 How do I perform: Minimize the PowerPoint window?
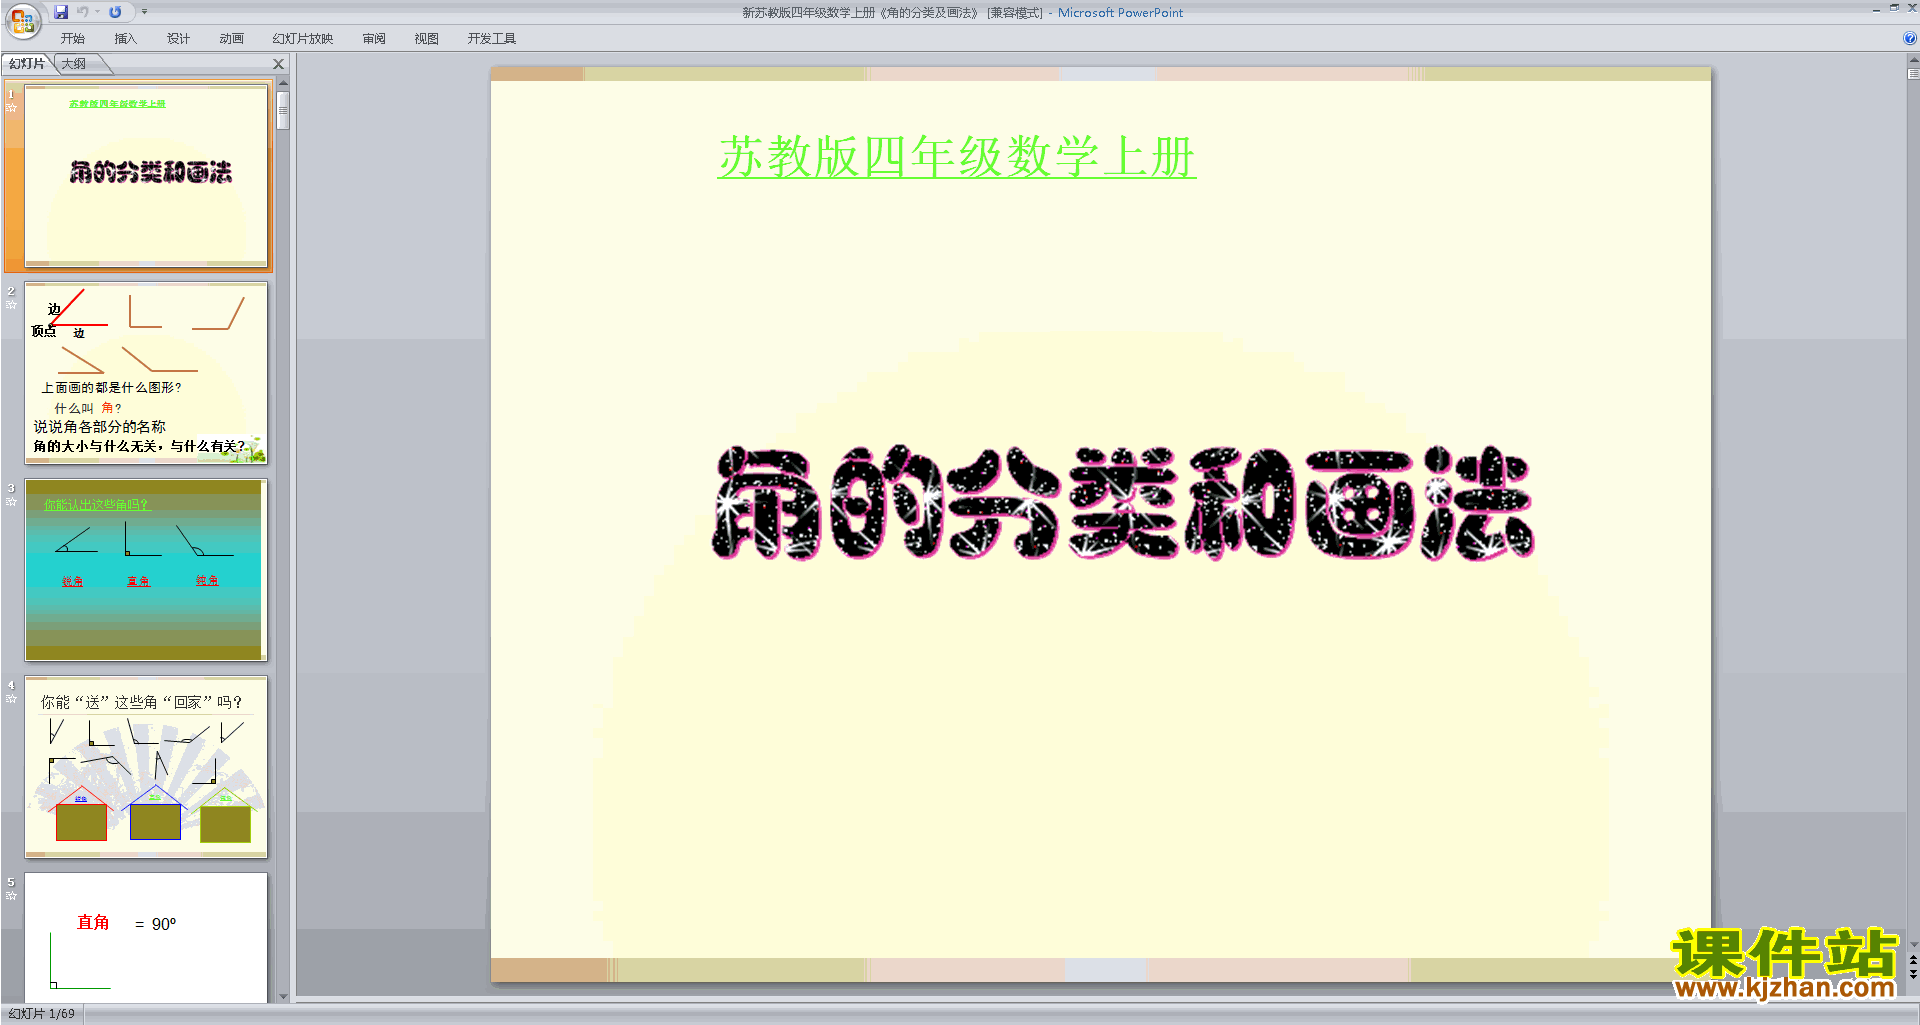(x=1876, y=9)
